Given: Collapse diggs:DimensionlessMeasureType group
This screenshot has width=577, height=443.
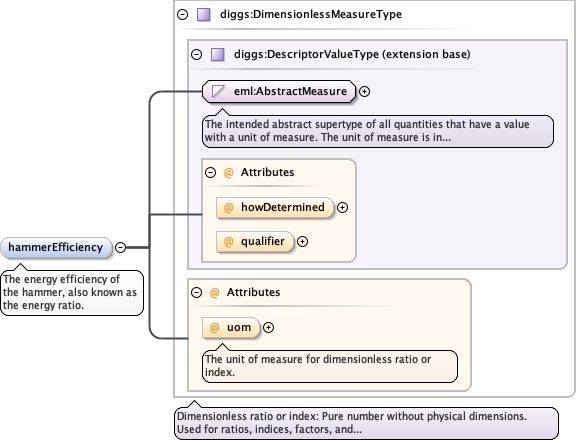Looking at the screenshot, I should [x=183, y=14].
